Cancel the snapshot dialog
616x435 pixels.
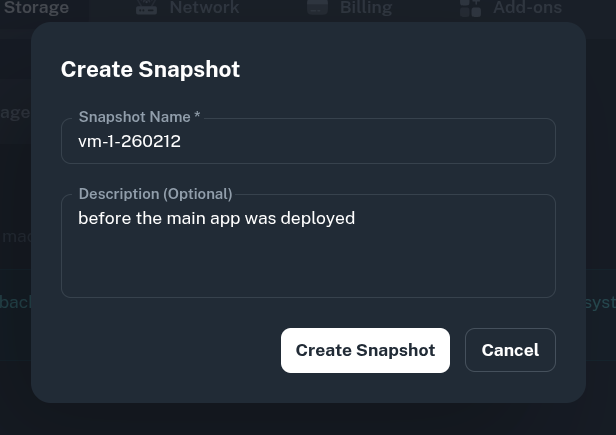click(510, 350)
